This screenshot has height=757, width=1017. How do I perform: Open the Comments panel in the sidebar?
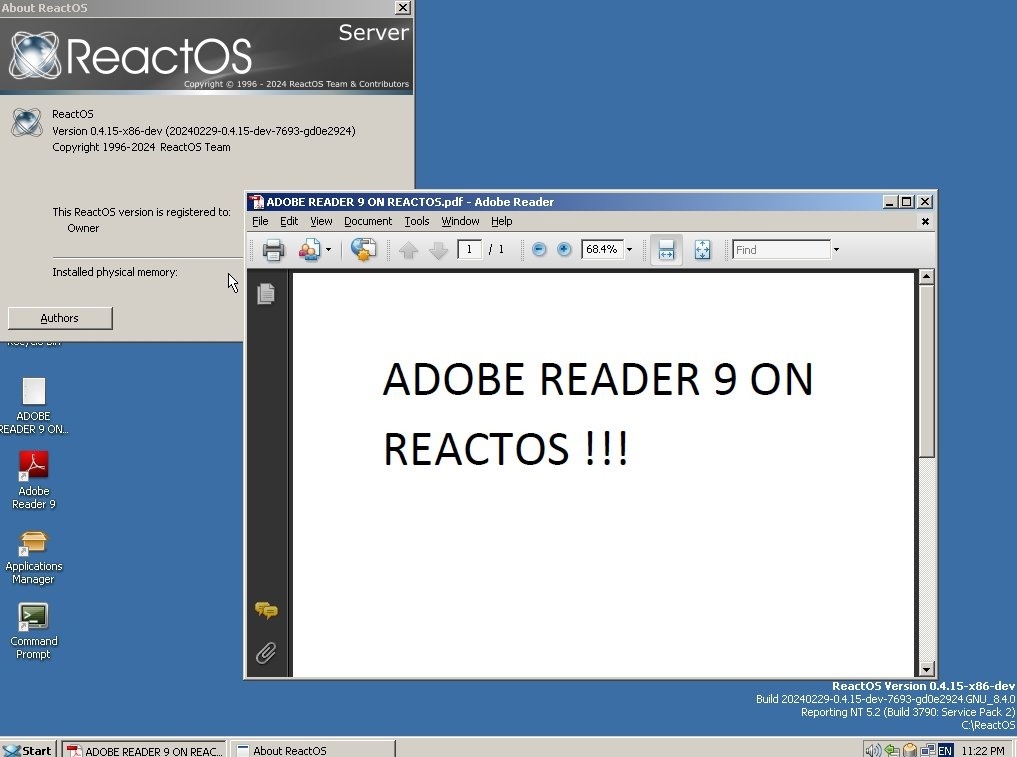266,611
